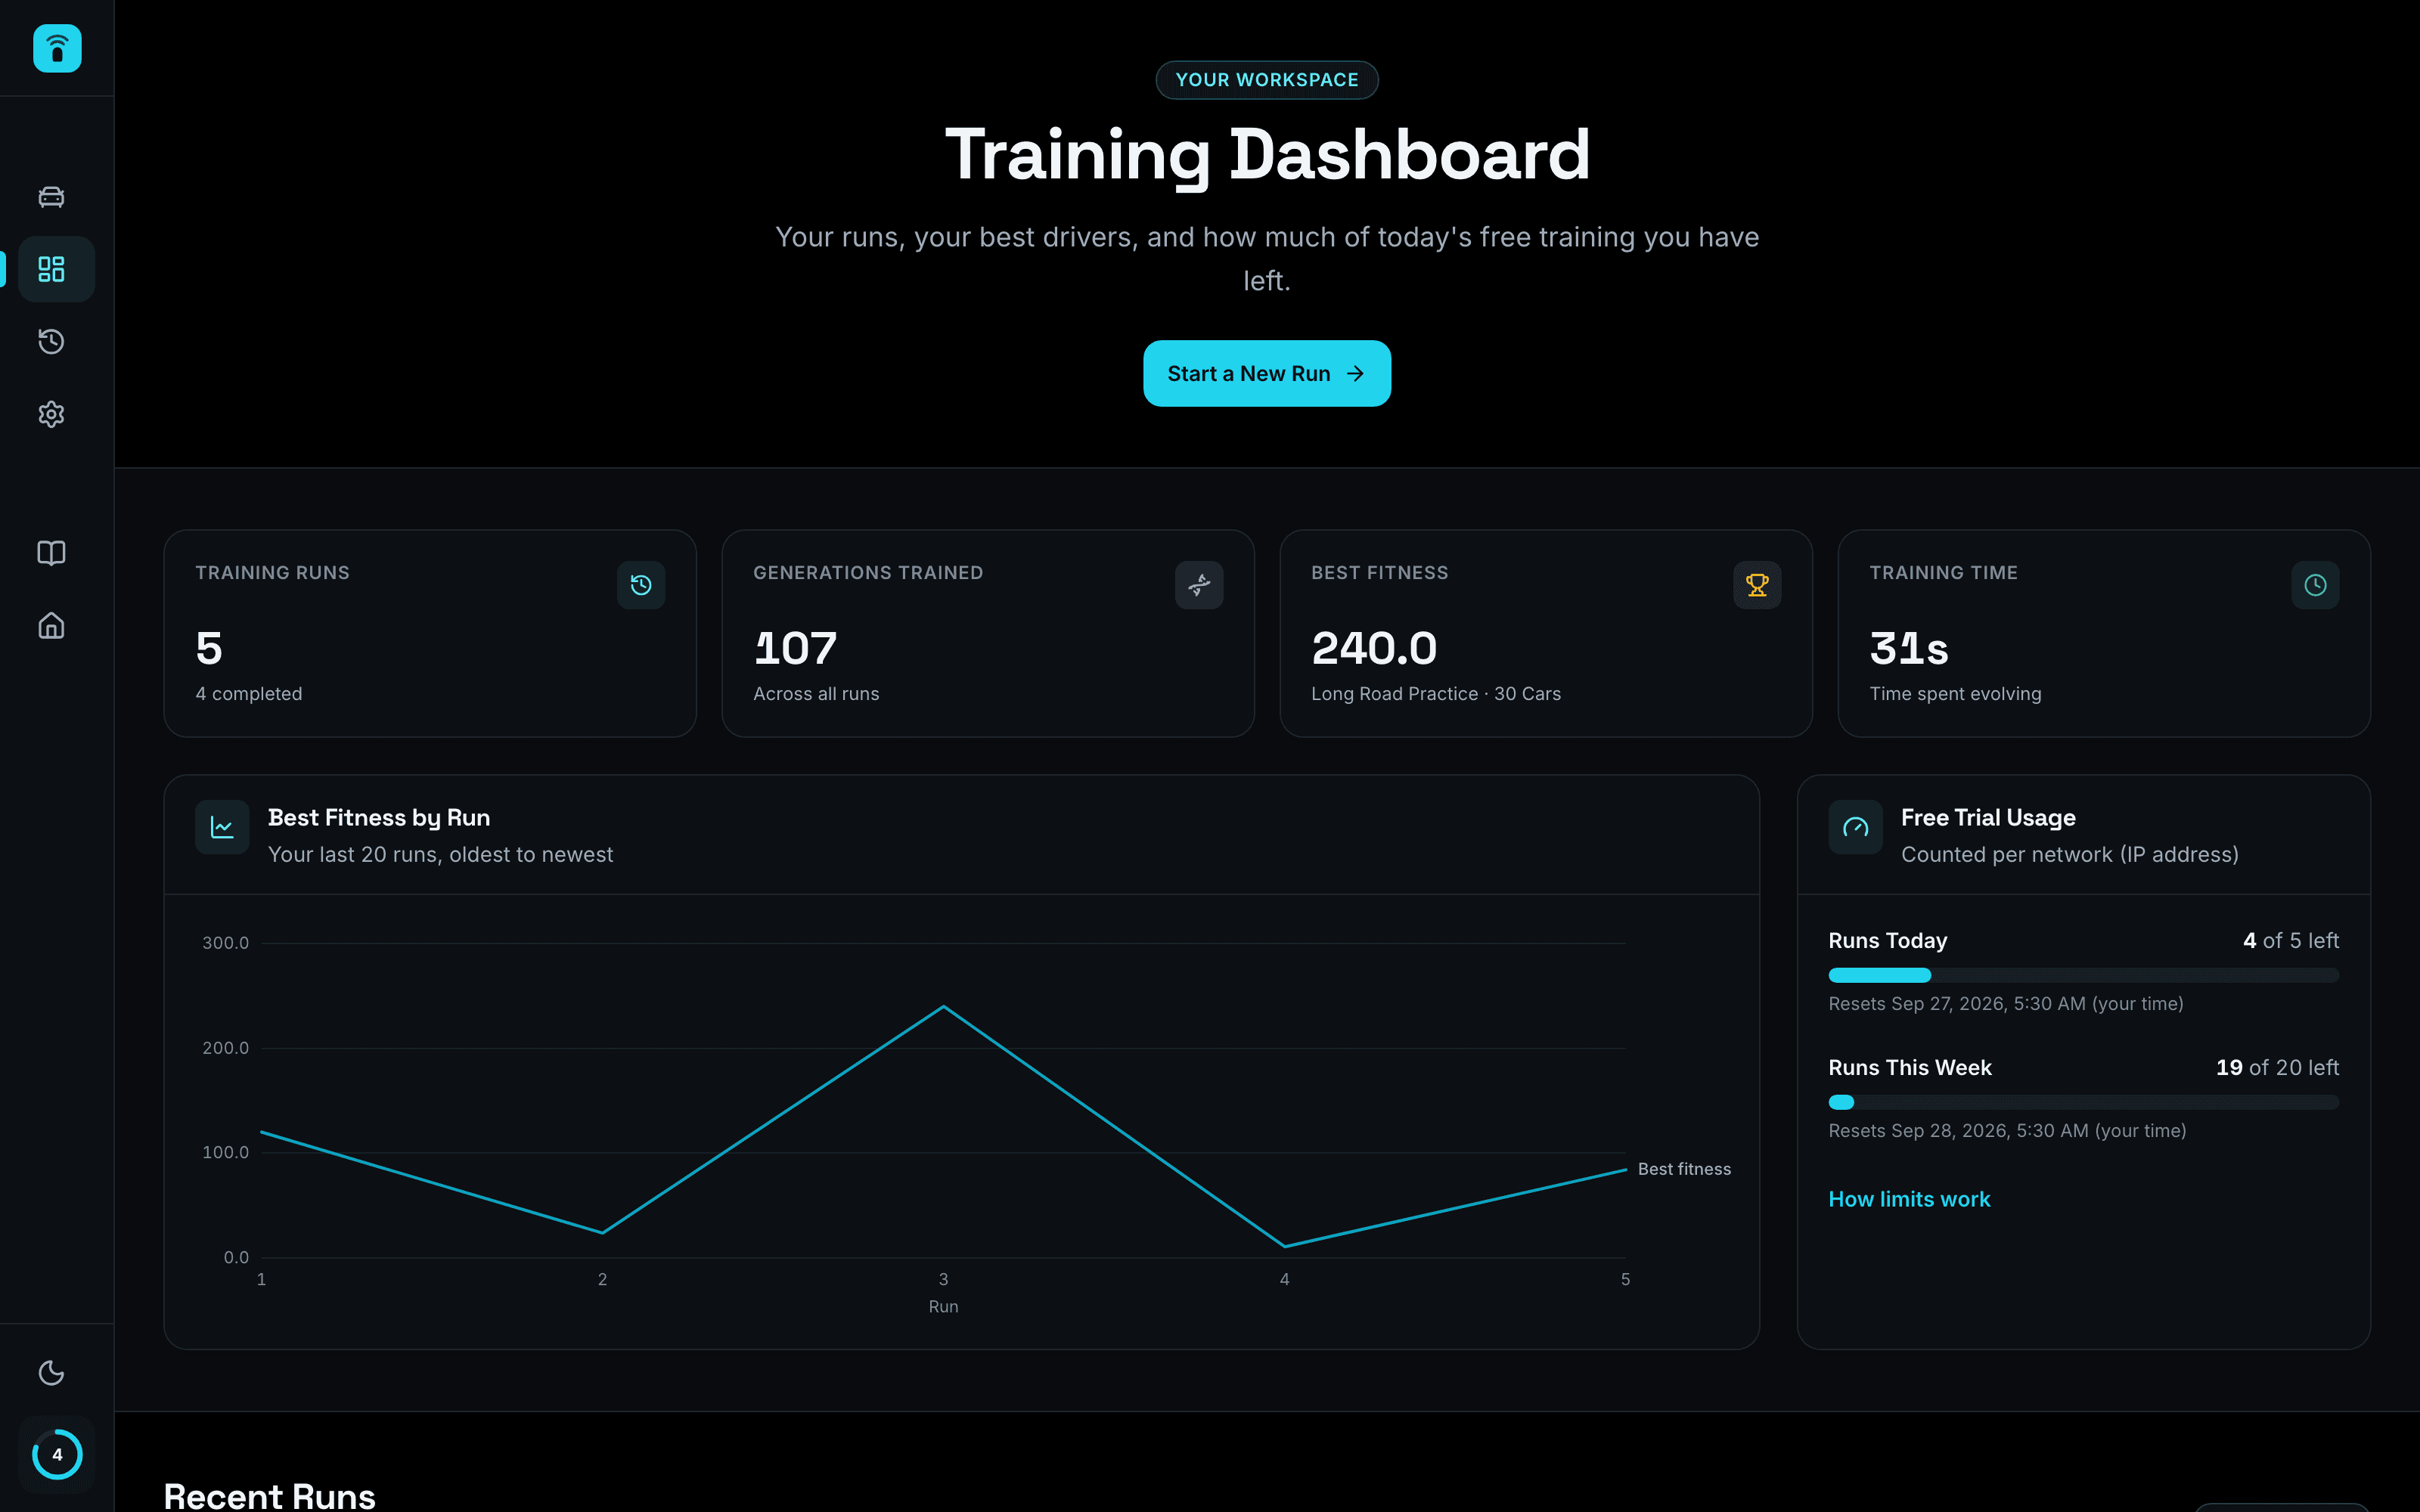Click the YOUR WORKSPACE badge
This screenshot has height=1512, width=2420.
1266,80
